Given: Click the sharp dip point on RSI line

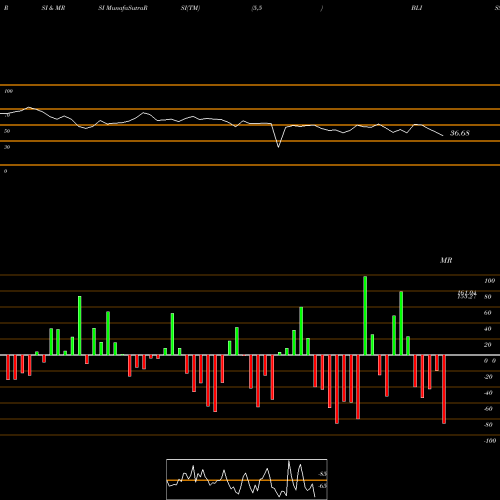Looking at the screenshot, I should pyautogui.click(x=278, y=146).
